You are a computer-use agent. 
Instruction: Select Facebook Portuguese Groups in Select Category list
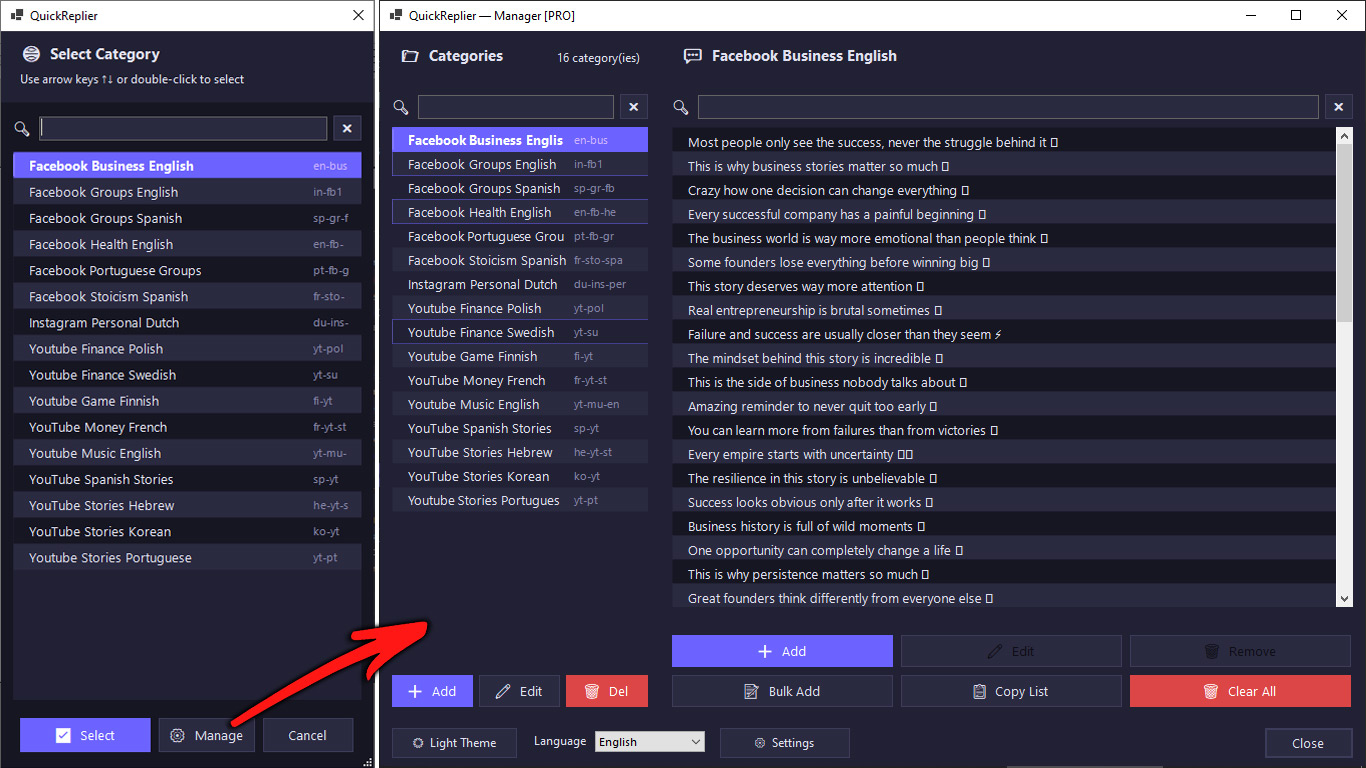coord(187,270)
